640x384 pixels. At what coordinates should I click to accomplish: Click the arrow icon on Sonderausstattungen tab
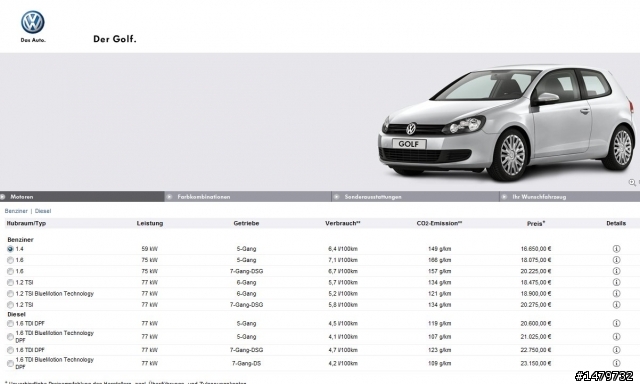pyautogui.click(x=336, y=197)
